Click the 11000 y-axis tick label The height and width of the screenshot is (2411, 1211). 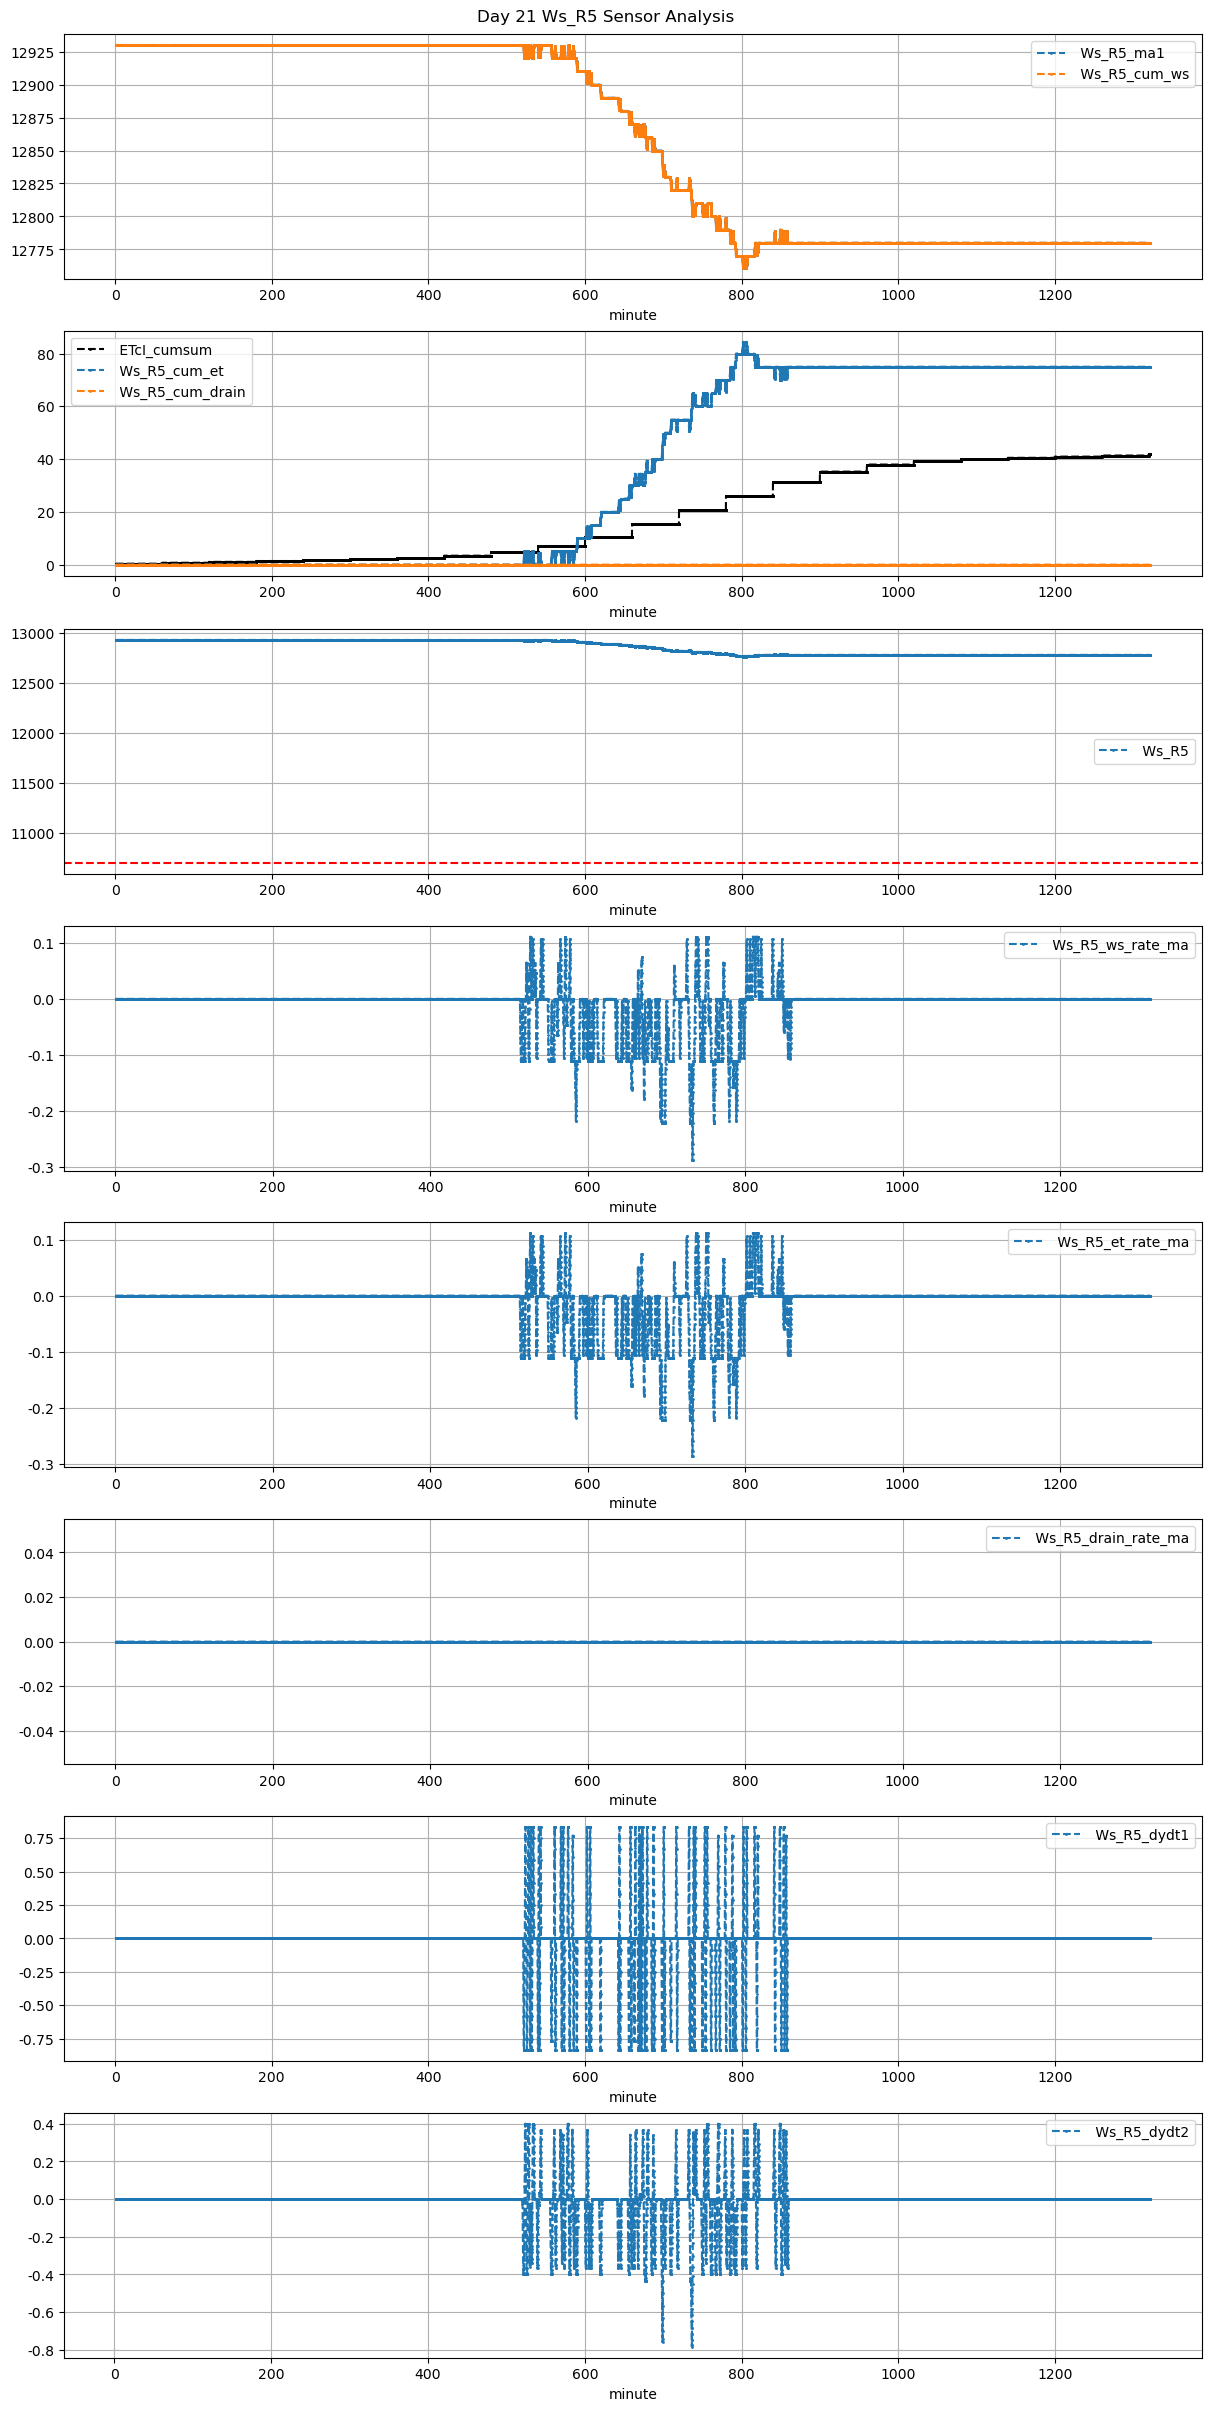click(33, 834)
